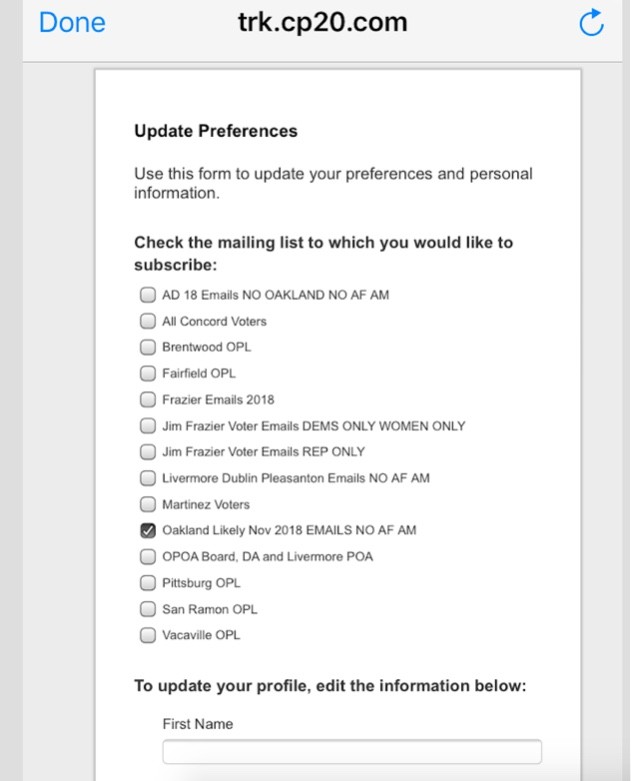
Task: Enable the Pittsburg OPL checkbox
Action: pos(147,583)
